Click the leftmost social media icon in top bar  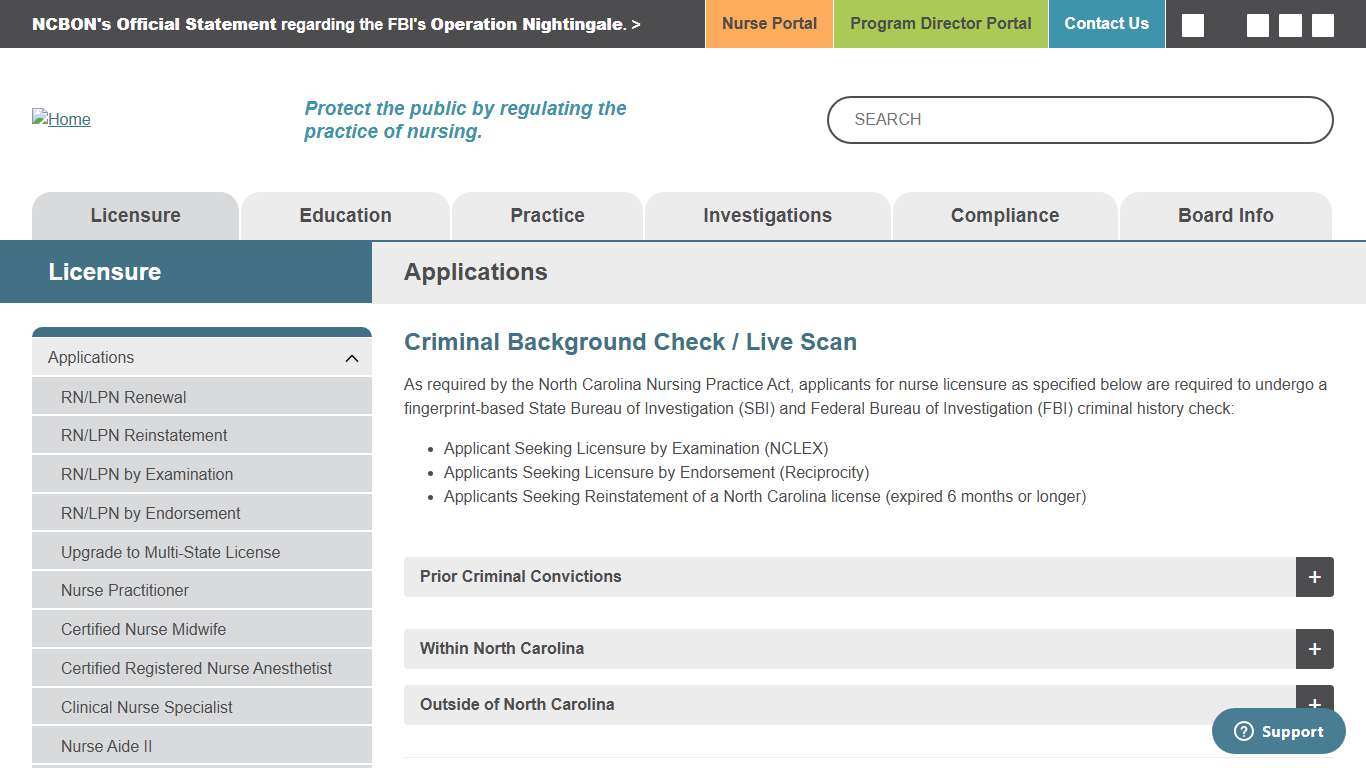tap(1192, 24)
